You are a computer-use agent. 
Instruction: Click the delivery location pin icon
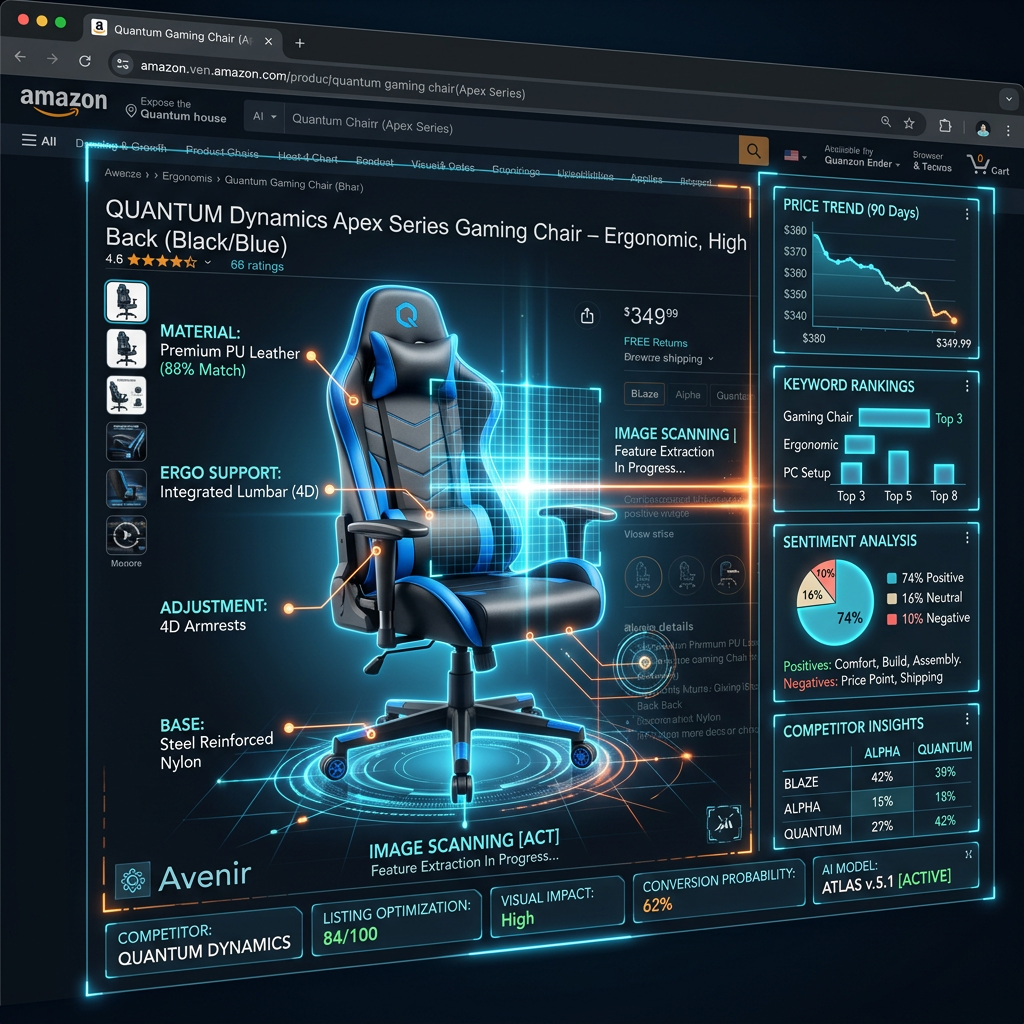click(x=131, y=111)
